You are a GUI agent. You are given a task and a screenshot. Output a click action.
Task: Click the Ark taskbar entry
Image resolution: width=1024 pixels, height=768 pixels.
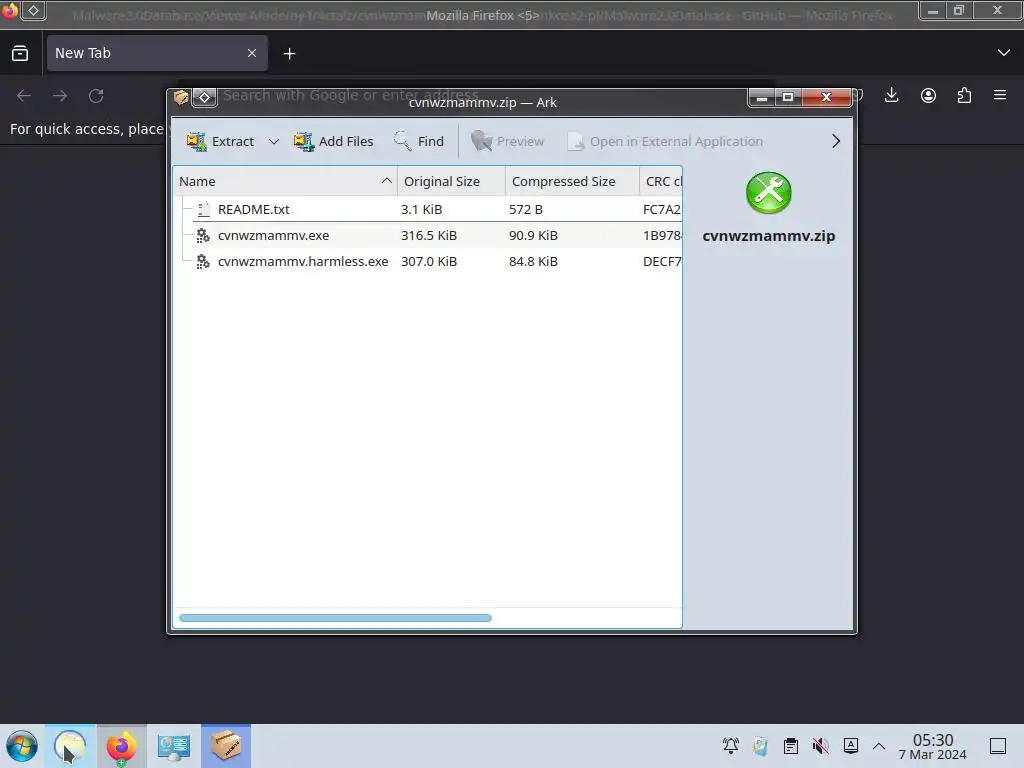tap(226, 746)
